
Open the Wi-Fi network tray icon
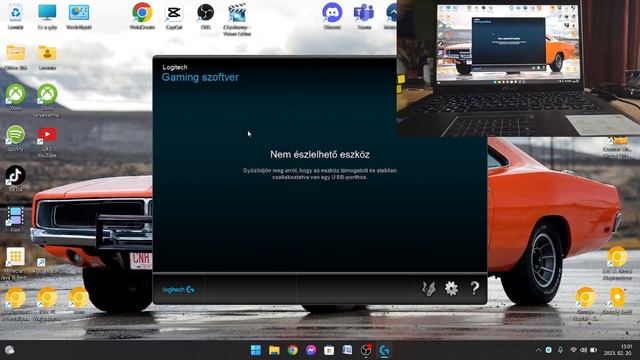(x=573, y=350)
